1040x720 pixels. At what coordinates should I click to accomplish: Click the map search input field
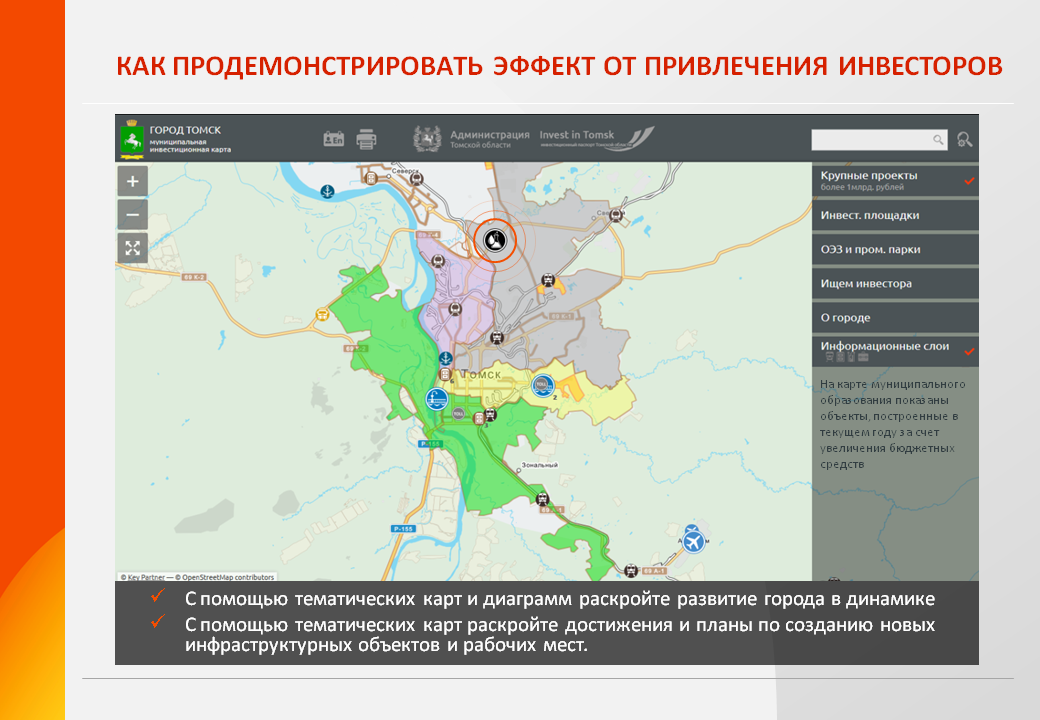point(879,139)
